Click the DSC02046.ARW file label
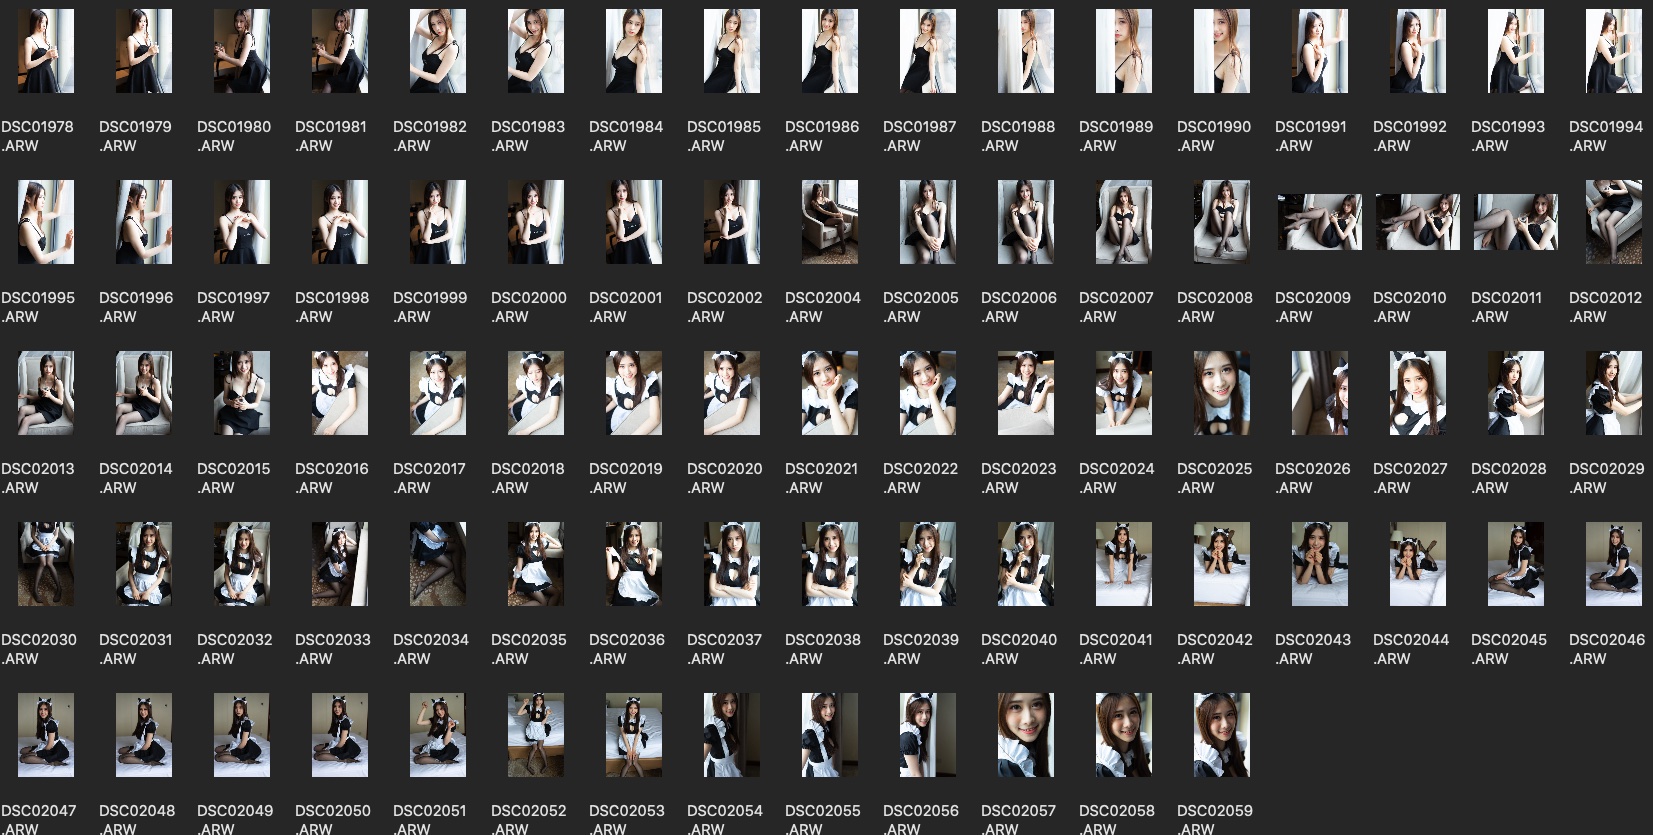1653x835 pixels. [x=1606, y=649]
